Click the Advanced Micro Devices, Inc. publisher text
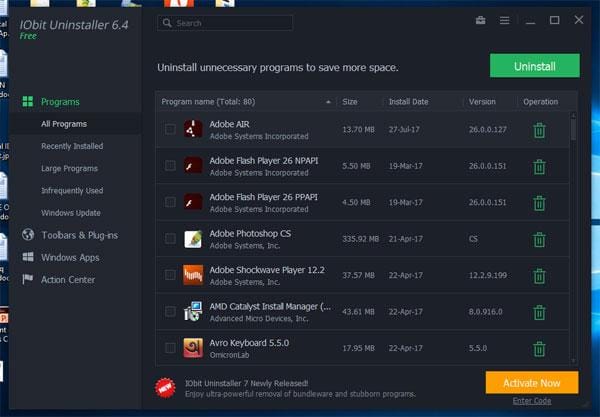 259,318
